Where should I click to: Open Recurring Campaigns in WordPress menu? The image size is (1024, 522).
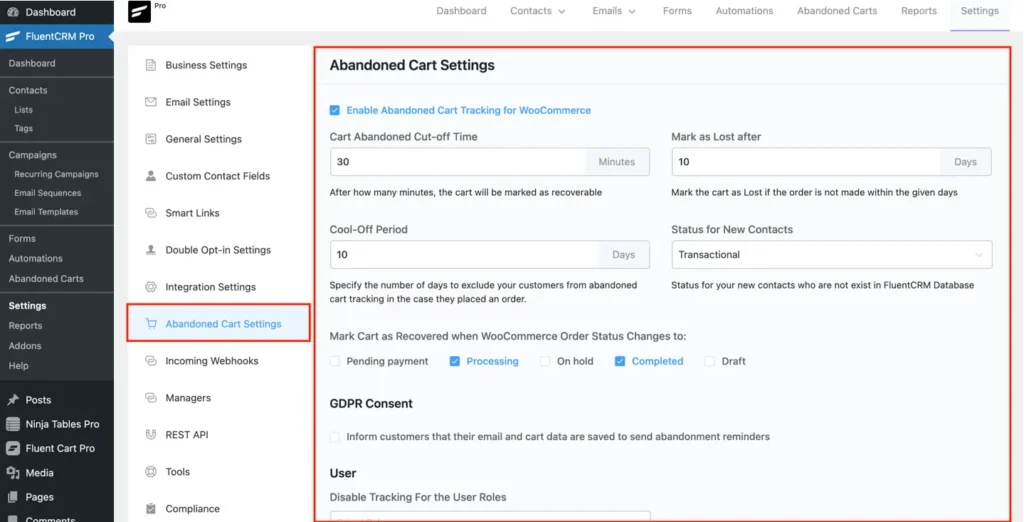56,174
